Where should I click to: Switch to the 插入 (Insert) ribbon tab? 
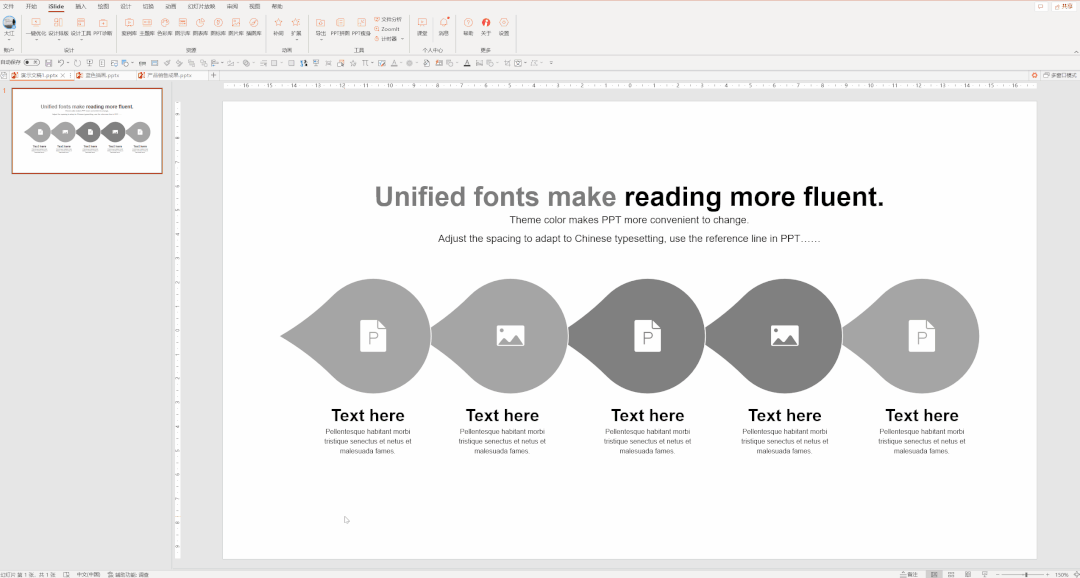point(80,6)
